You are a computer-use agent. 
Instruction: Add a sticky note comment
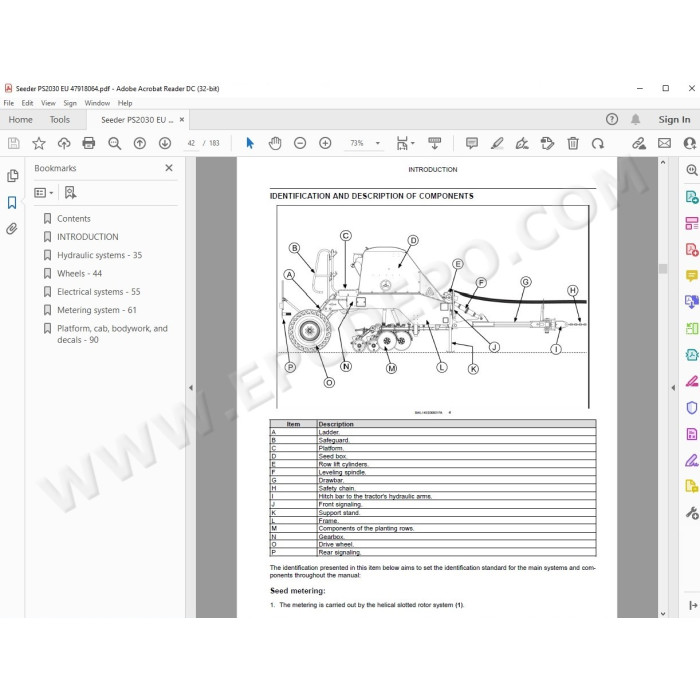coord(472,143)
